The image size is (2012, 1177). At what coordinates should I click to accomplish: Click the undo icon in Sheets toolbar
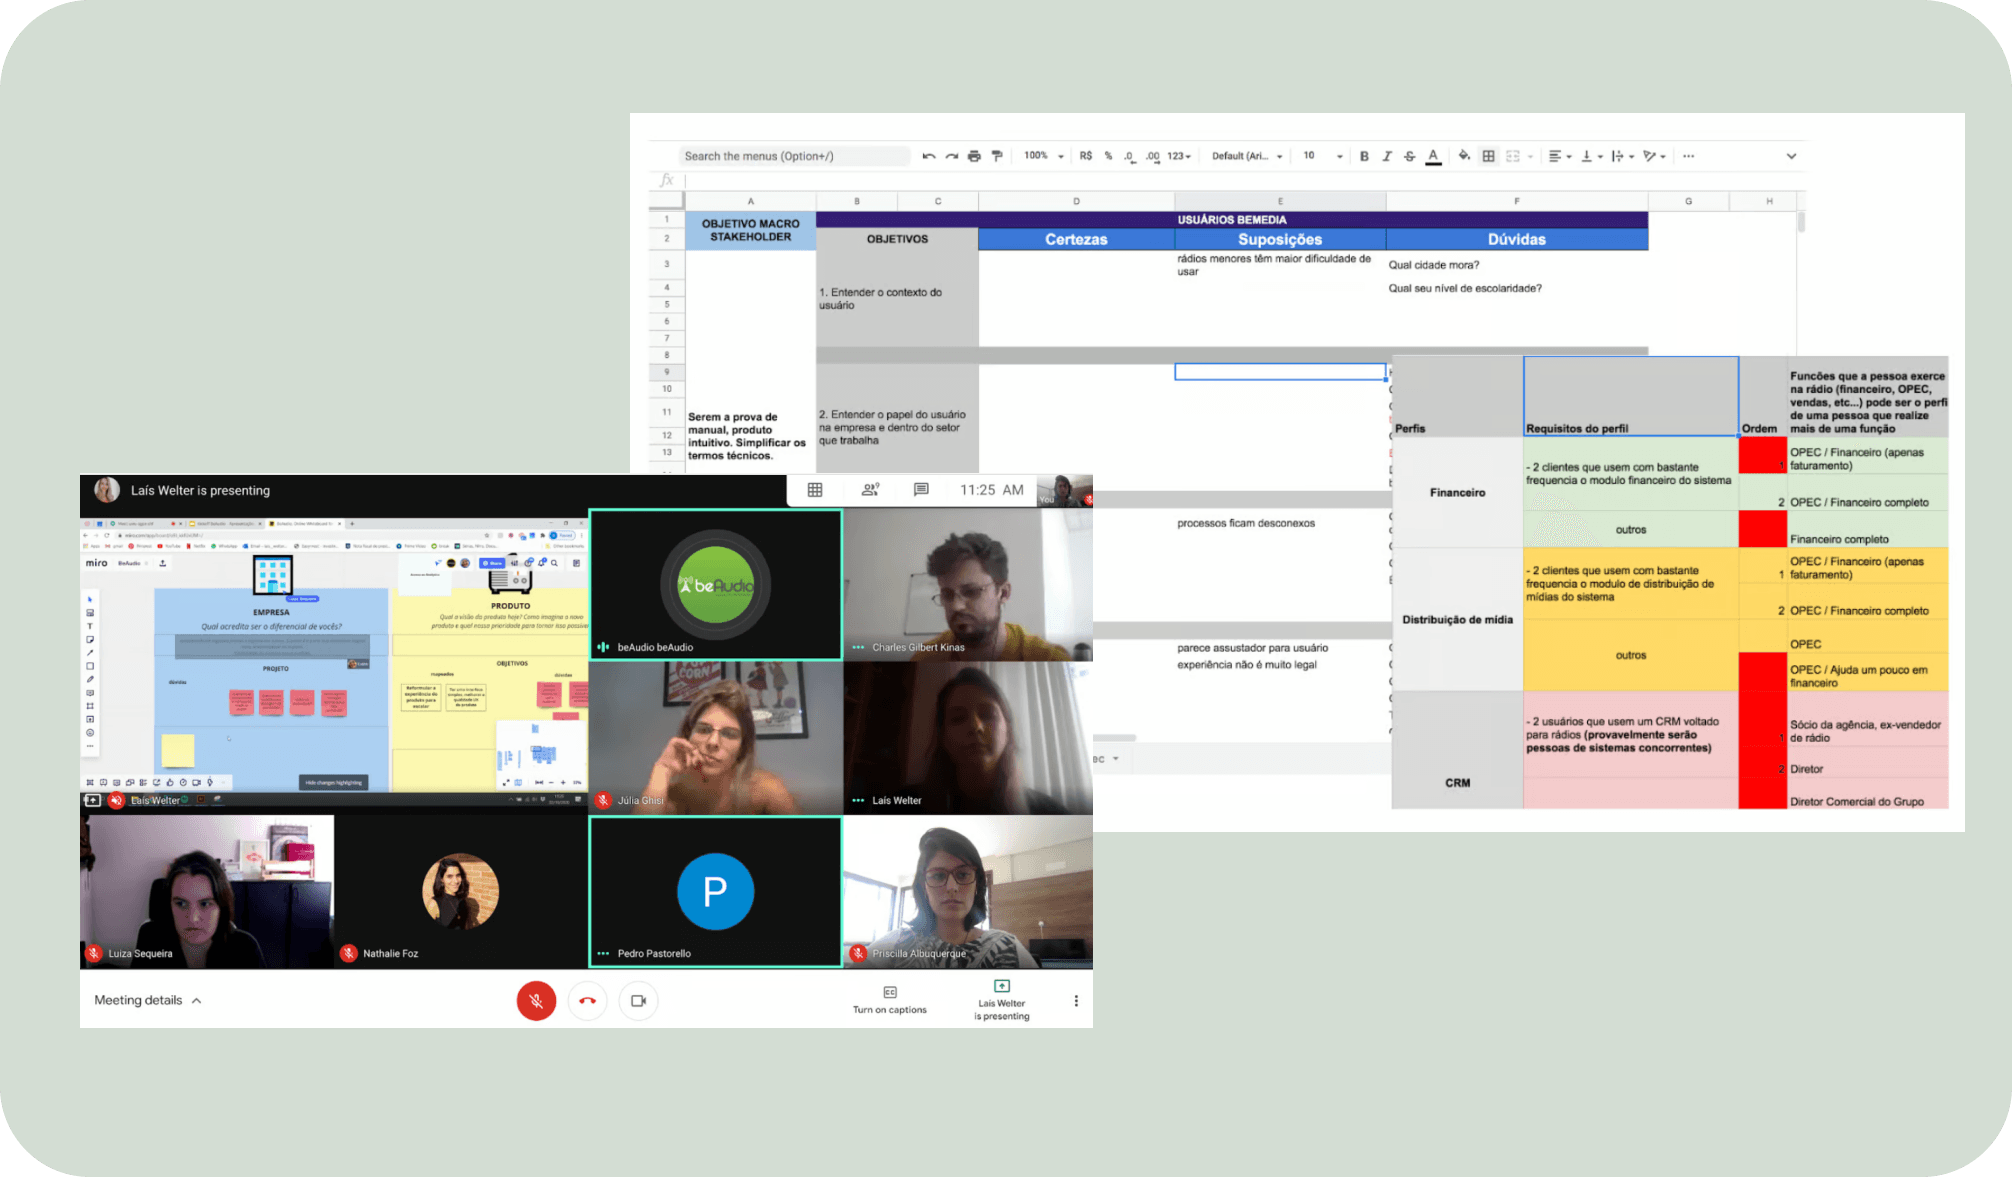click(929, 156)
